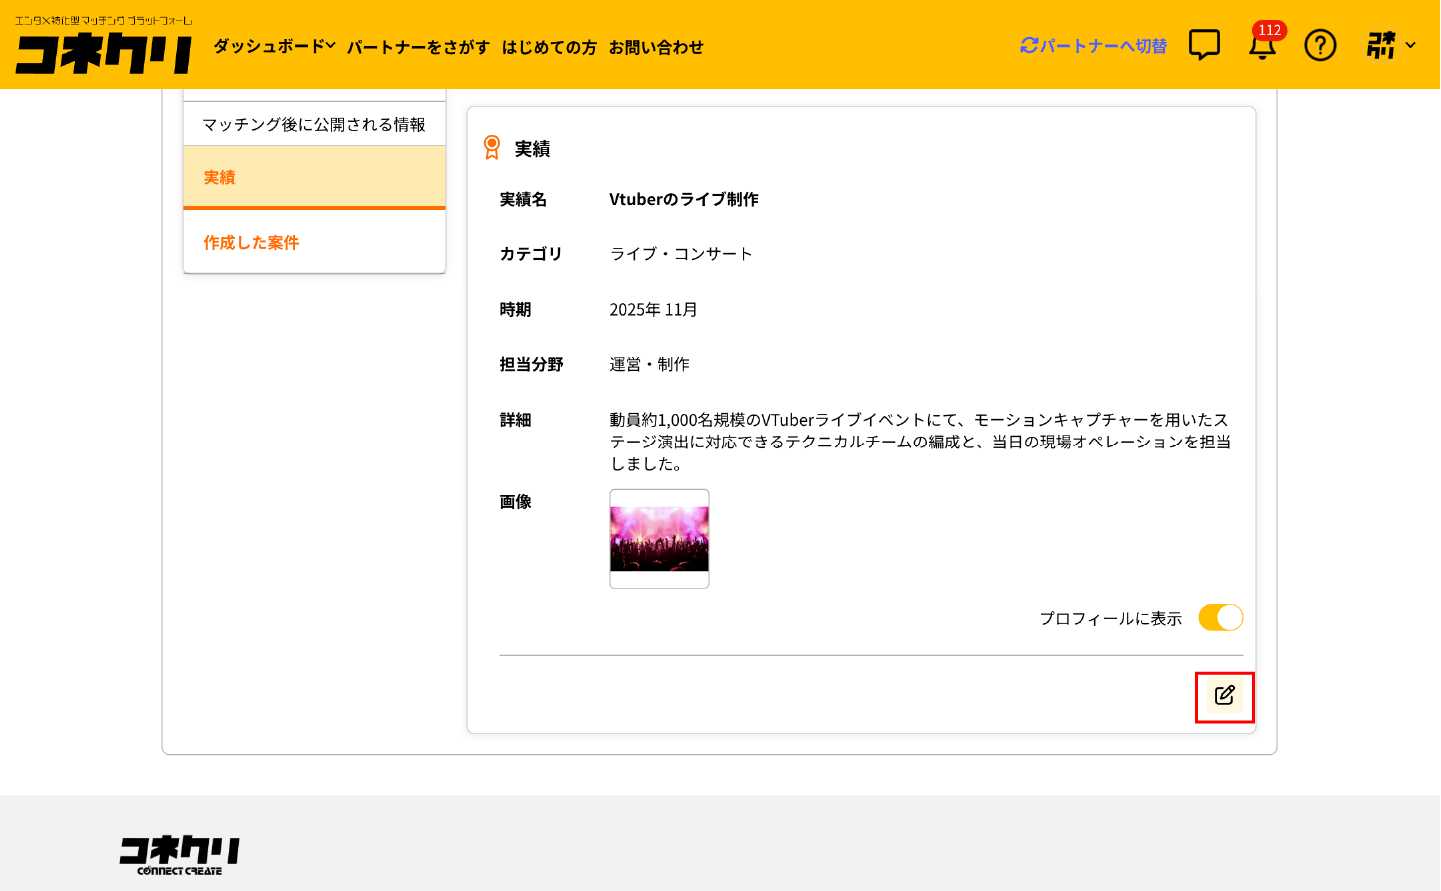The width and height of the screenshot is (1441, 891).
Task: Click the edit pencil icon for 実績
Action: coord(1225,696)
